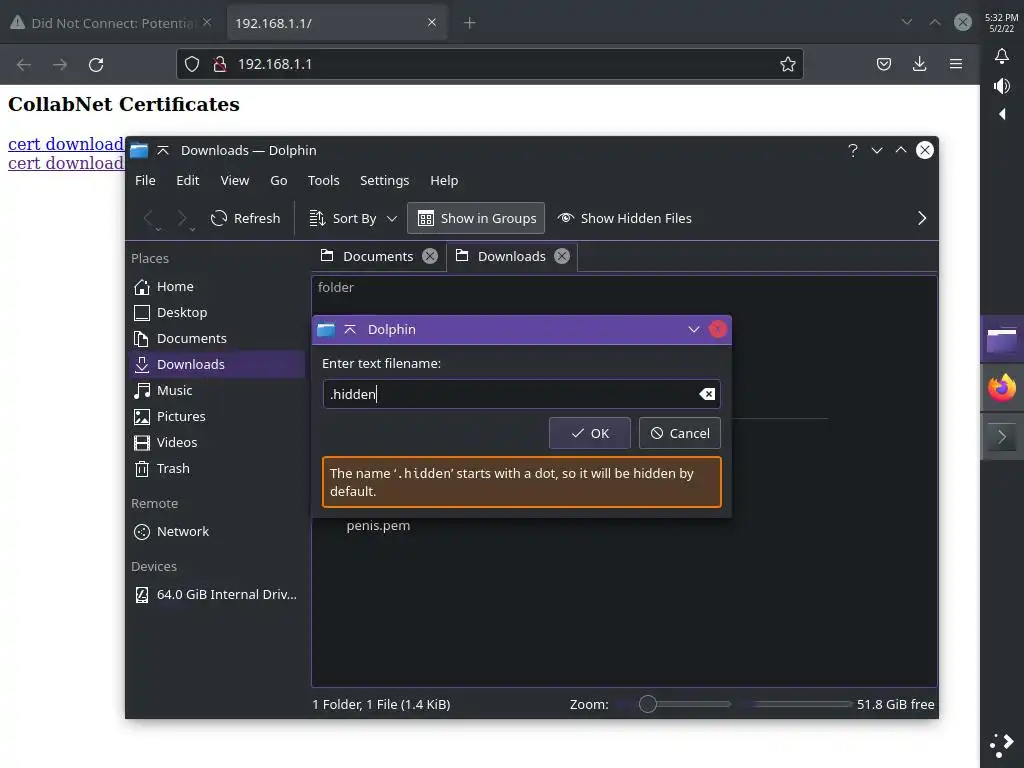Open Pocket save icon in Firefox
The width and height of the screenshot is (1024, 768).
884,64
